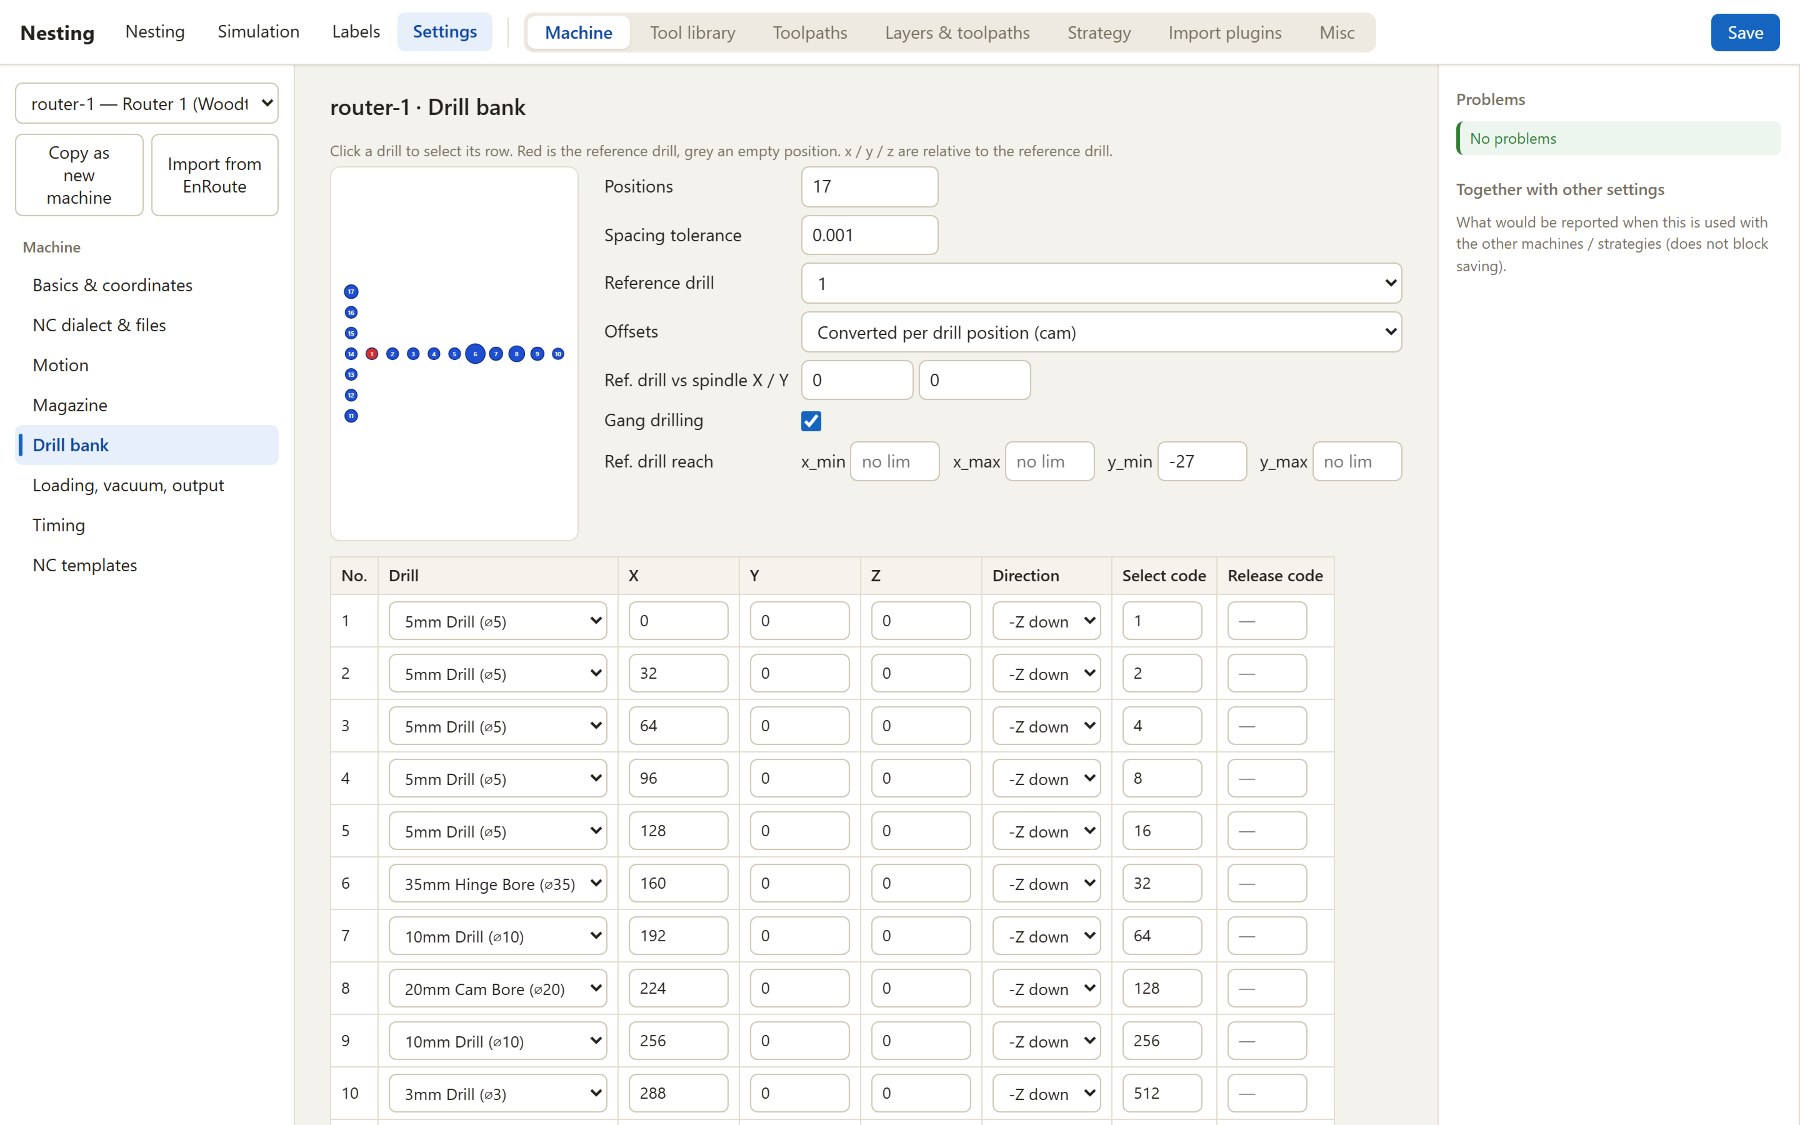Viewport: 1800px width, 1125px height.
Task: Click the Spacing tolerance field
Action: [x=870, y=235]
